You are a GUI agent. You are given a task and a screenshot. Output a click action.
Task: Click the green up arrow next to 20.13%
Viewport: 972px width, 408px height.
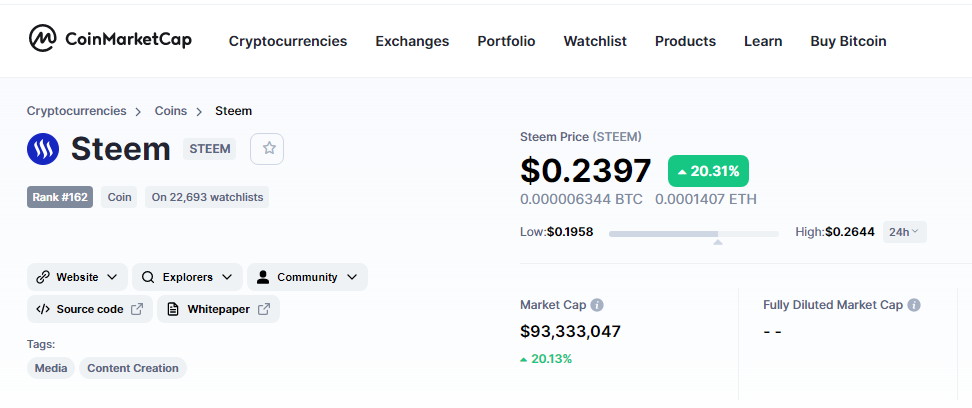(524, 359)
